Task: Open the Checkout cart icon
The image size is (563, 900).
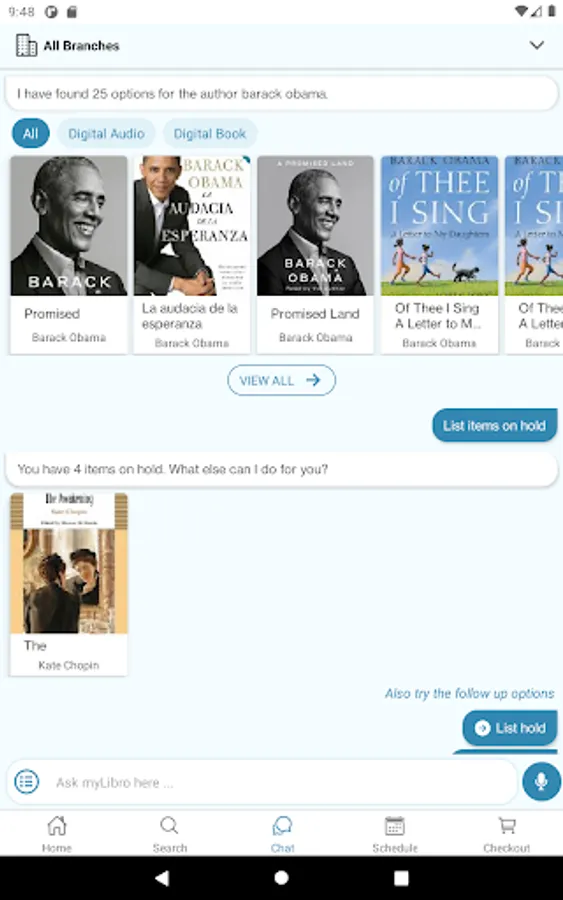Action: click(506, 826)
